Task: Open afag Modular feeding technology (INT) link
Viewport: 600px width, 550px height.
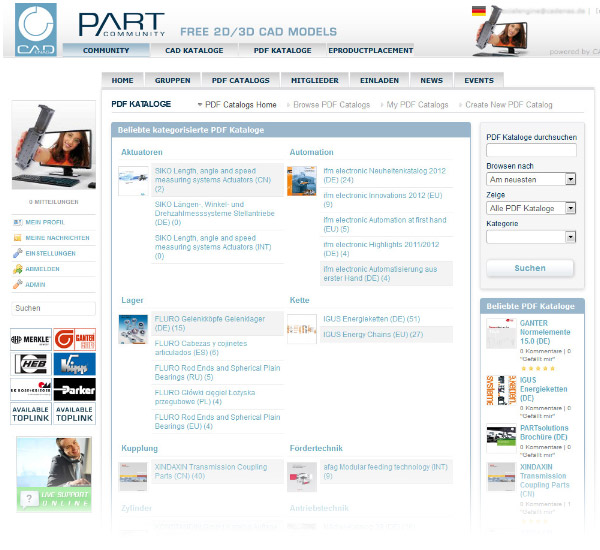Action: pos(385,472)
